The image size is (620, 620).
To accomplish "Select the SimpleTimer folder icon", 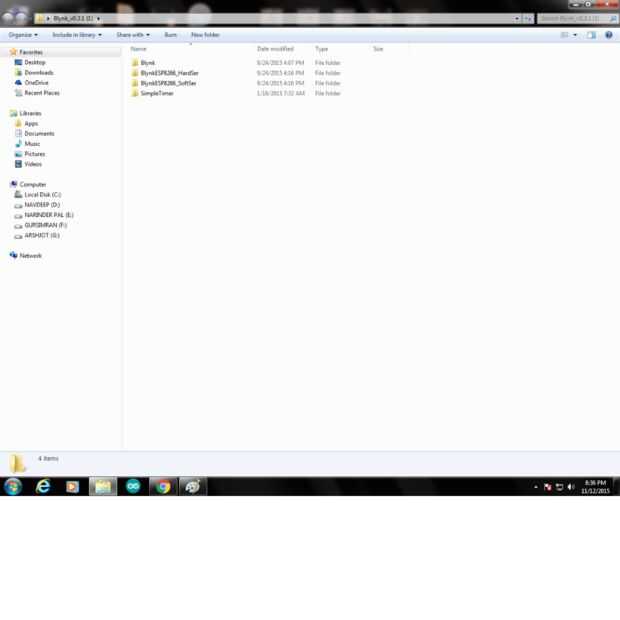I will [x=135, y=93].
